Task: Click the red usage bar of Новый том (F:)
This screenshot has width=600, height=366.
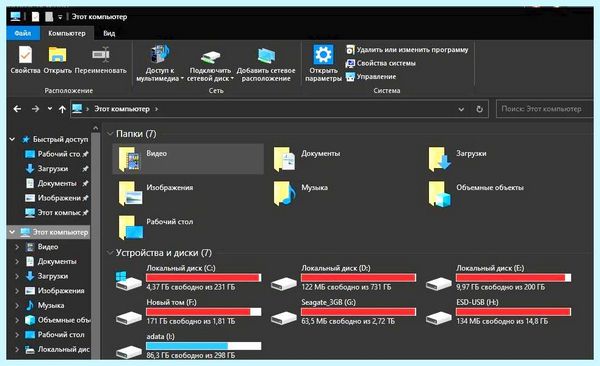Action: pyautogui.click(x=204, y=312)
